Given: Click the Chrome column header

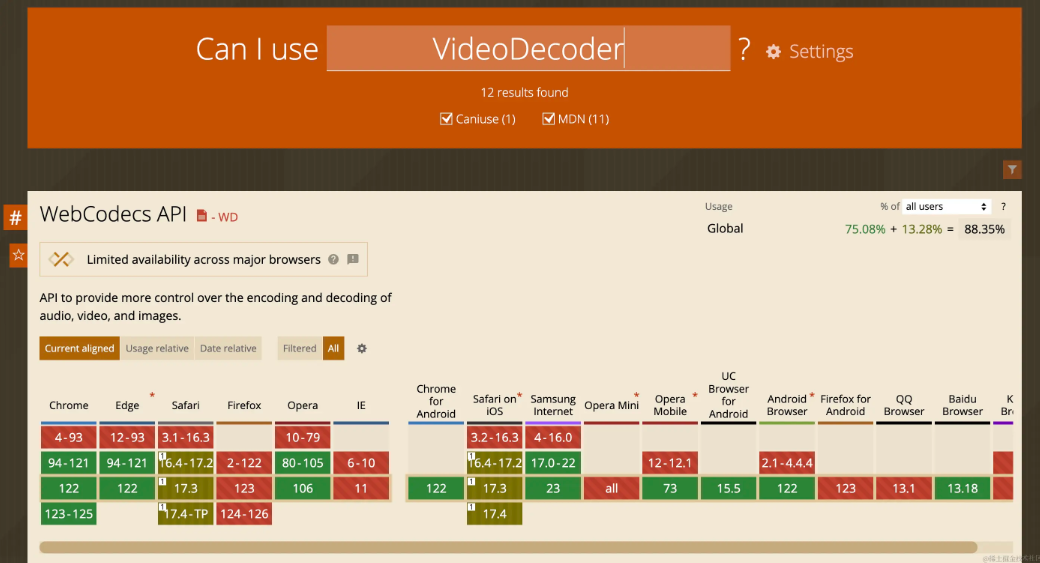Looking at the screenshot, I should coord(69,405).
